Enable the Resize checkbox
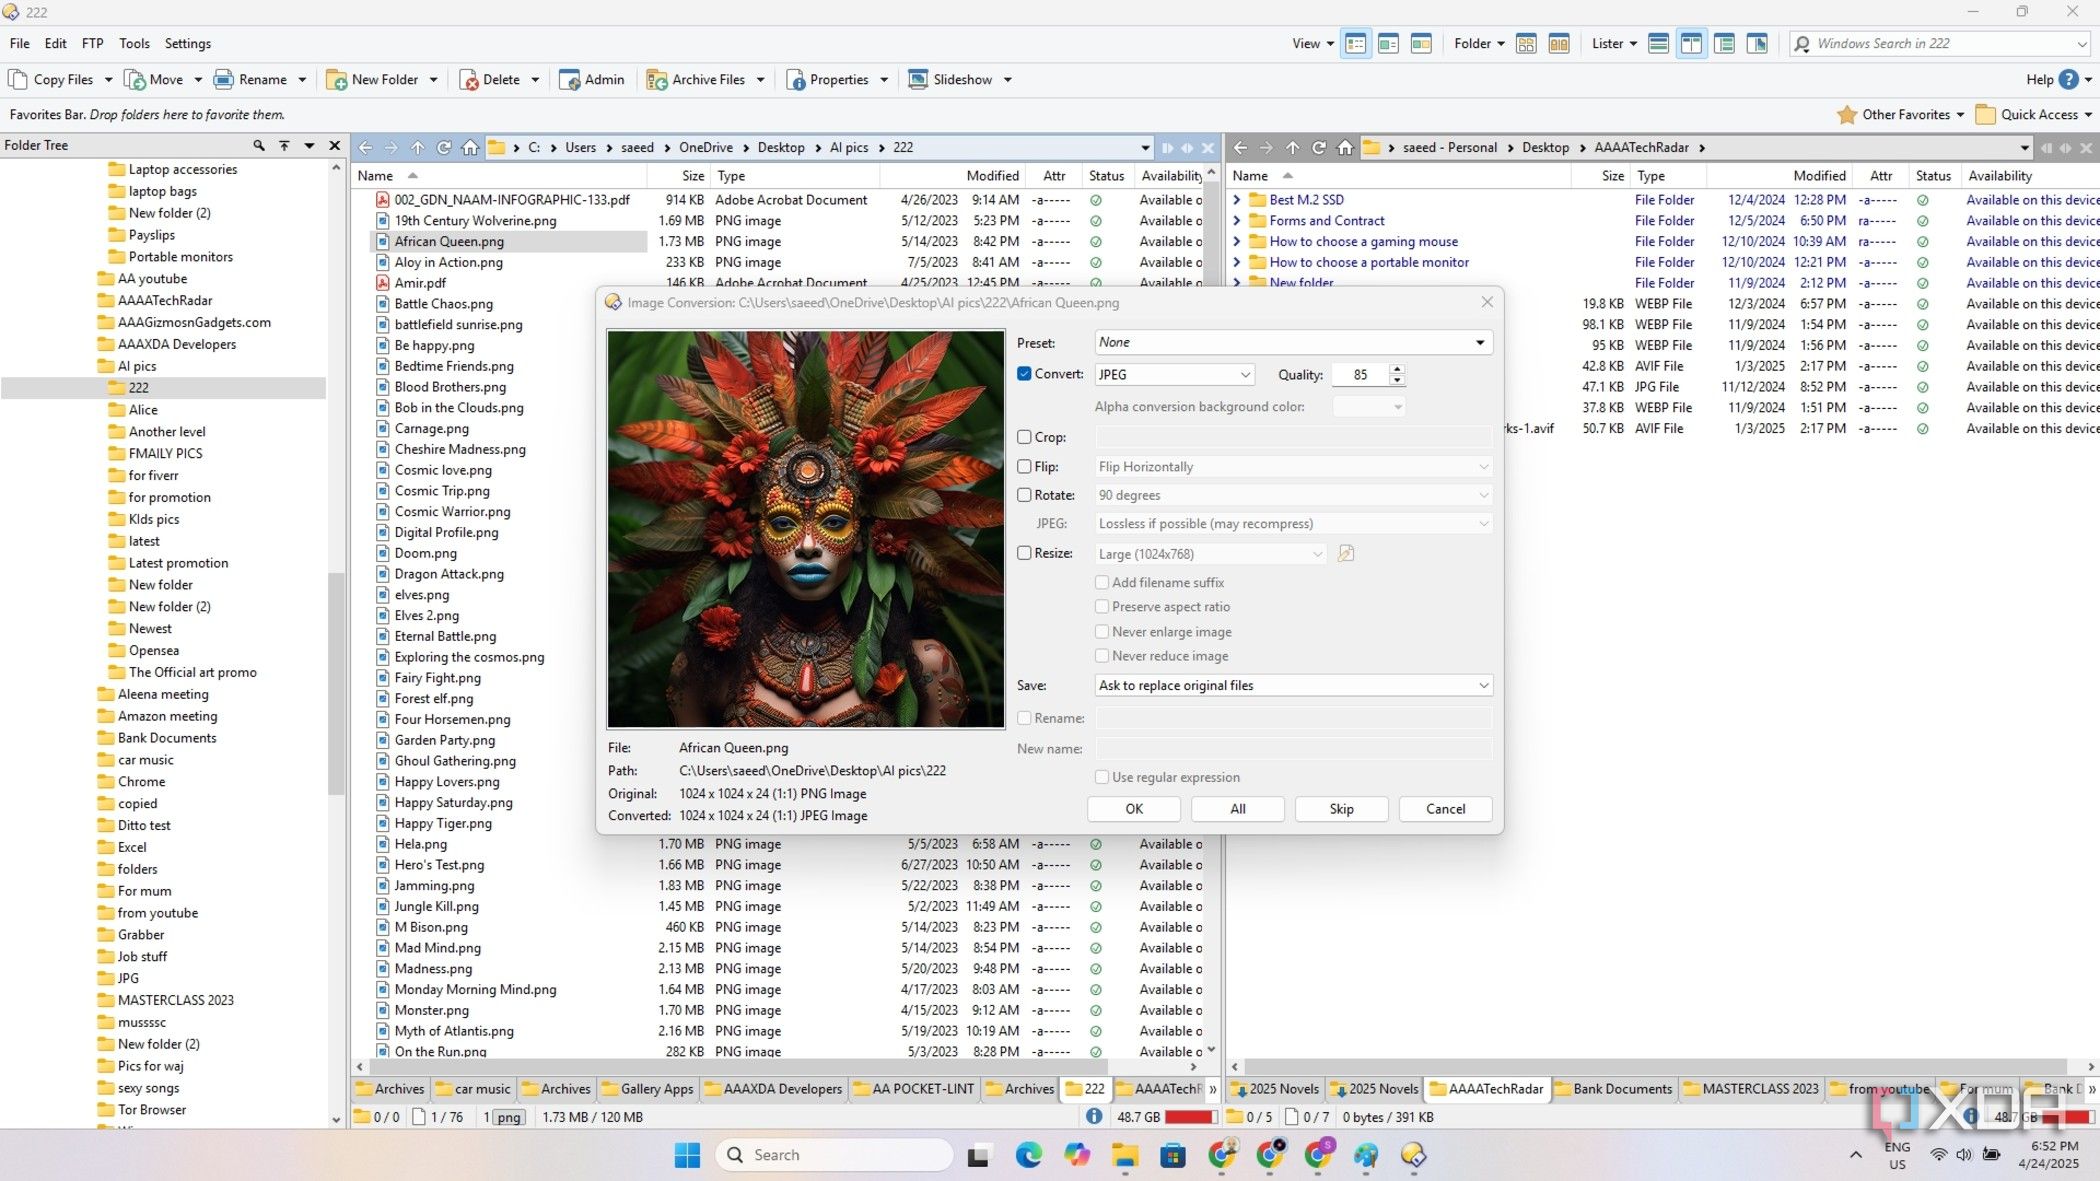The width and height of the screenshot is (2100, 1181). (x=1024, y=553)
